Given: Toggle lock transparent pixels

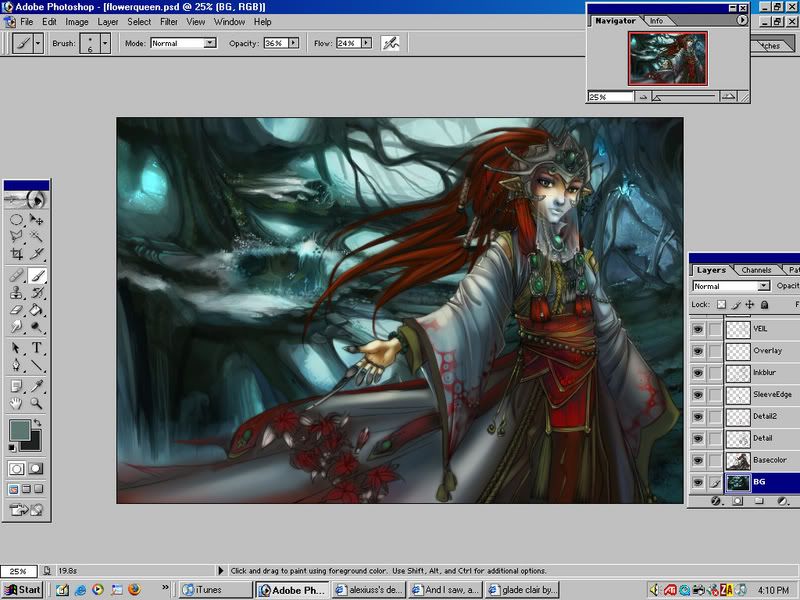Looking at the screenshot, I should [721, 305].
